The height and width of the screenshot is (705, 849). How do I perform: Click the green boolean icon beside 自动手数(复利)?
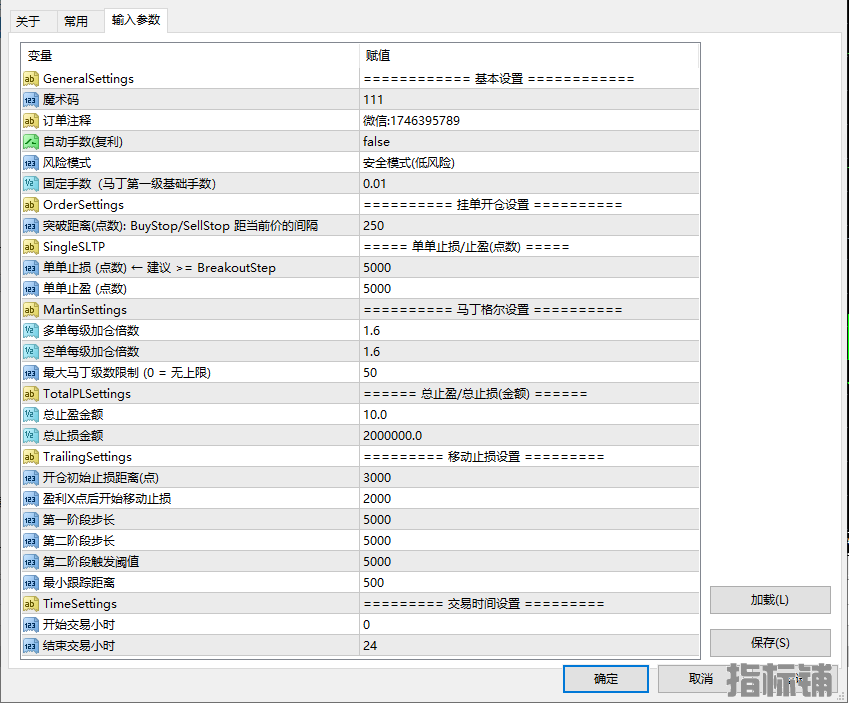[30, 141]
